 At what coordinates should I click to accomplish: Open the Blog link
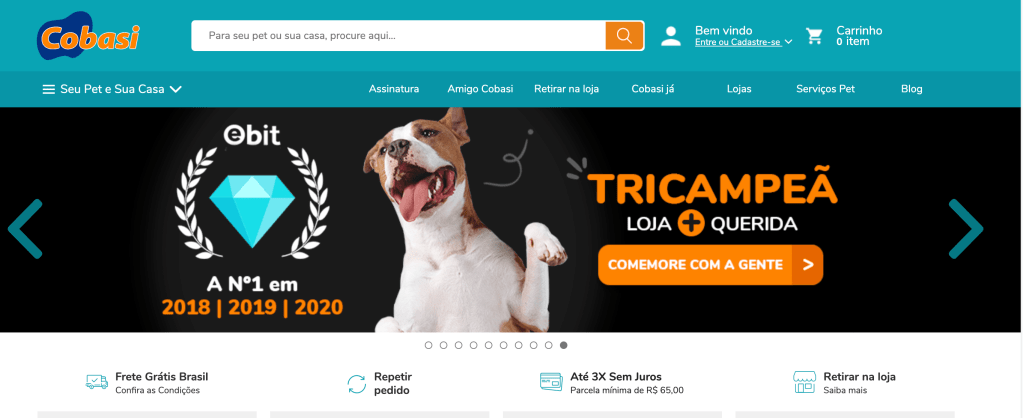pos(911,89)
